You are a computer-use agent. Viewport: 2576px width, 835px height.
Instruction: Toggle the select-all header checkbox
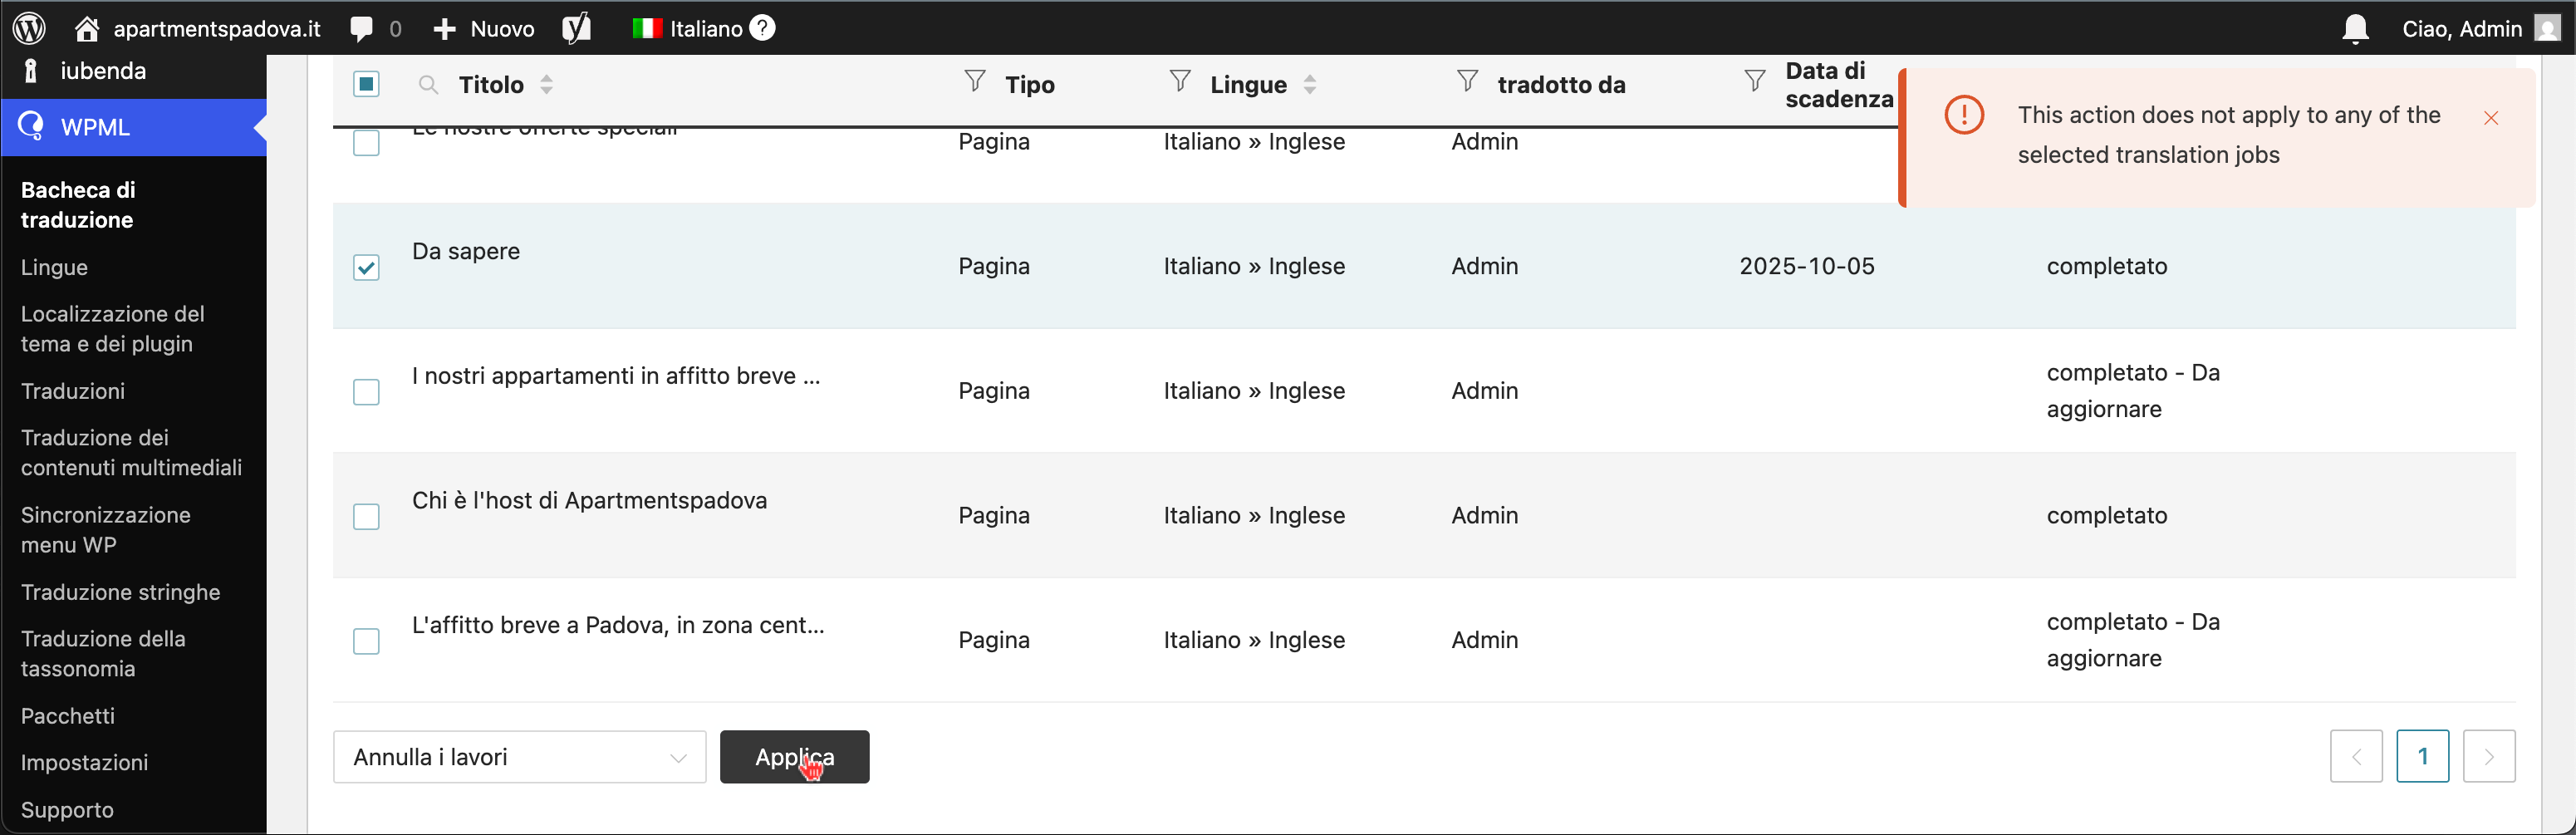coord(367,84)
